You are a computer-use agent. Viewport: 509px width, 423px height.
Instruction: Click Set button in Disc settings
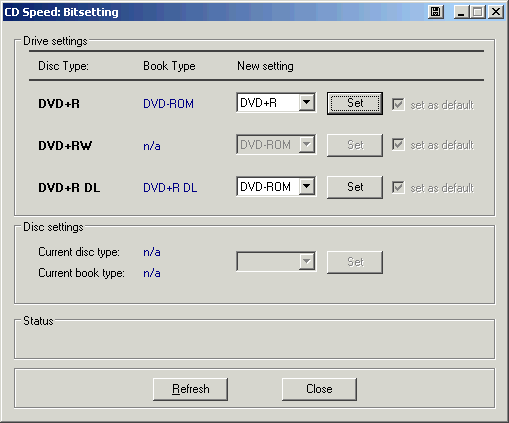tap(355, 262)
